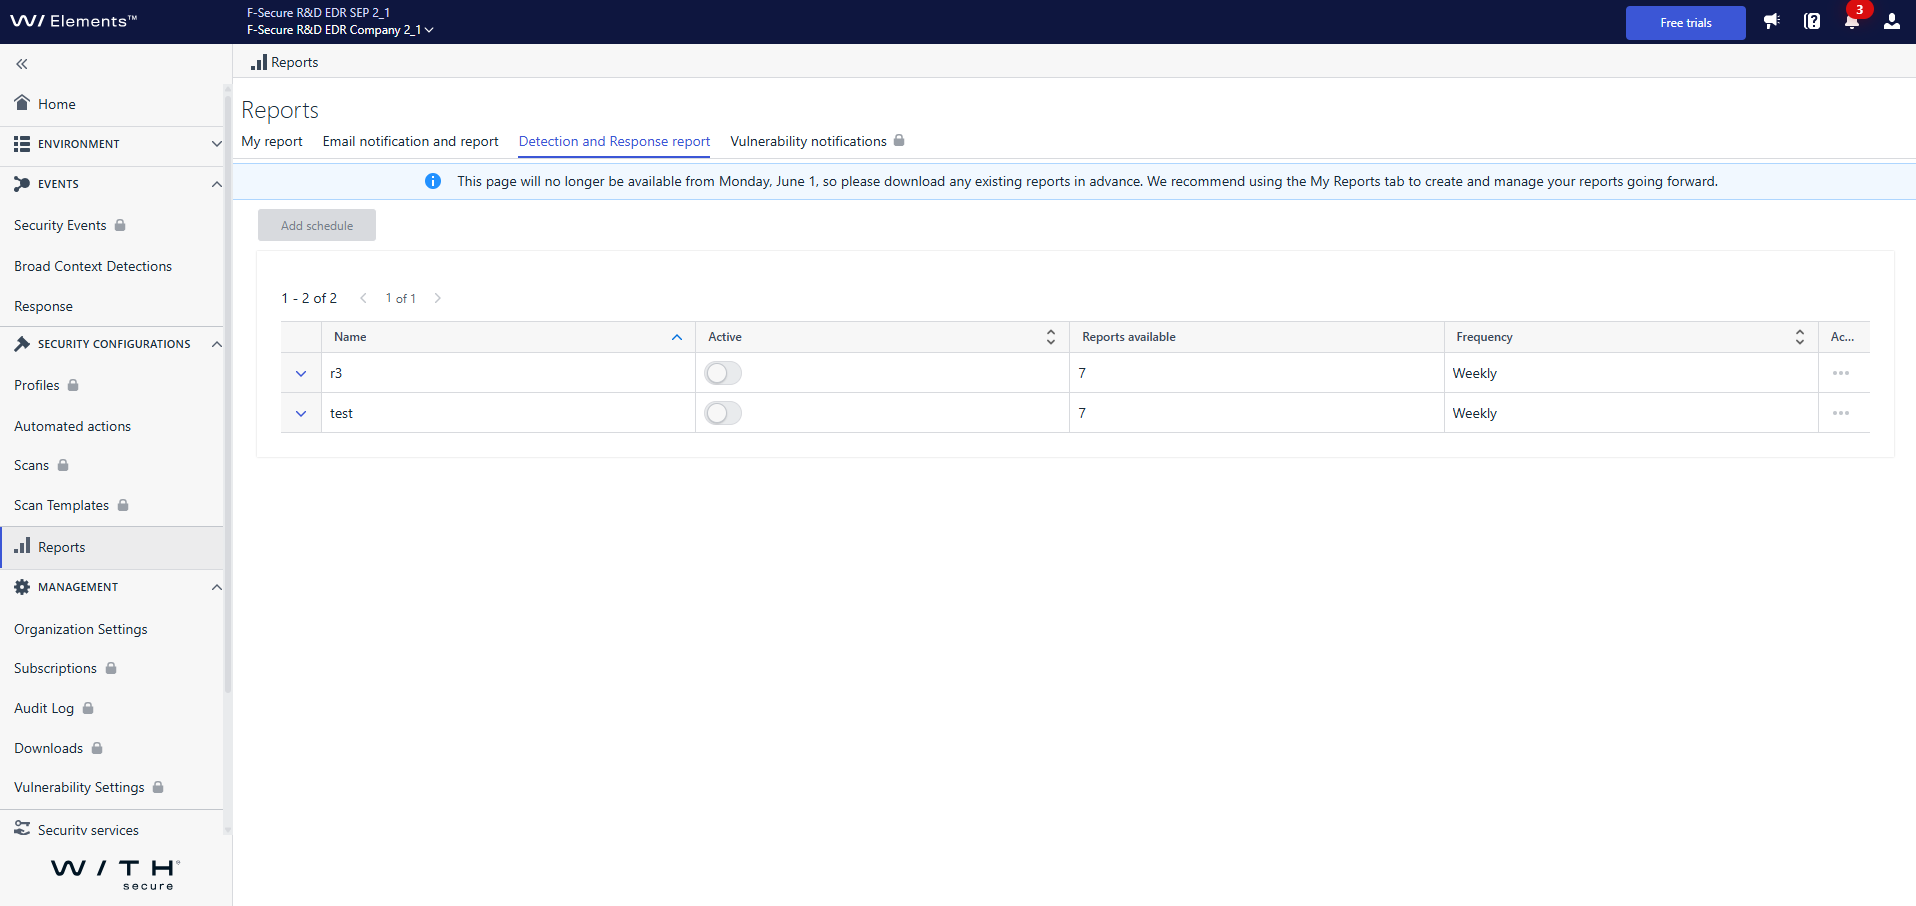Viewport: 1916px width, 906px height.
Task: Open the user account icon
Action: [1892, 21]
